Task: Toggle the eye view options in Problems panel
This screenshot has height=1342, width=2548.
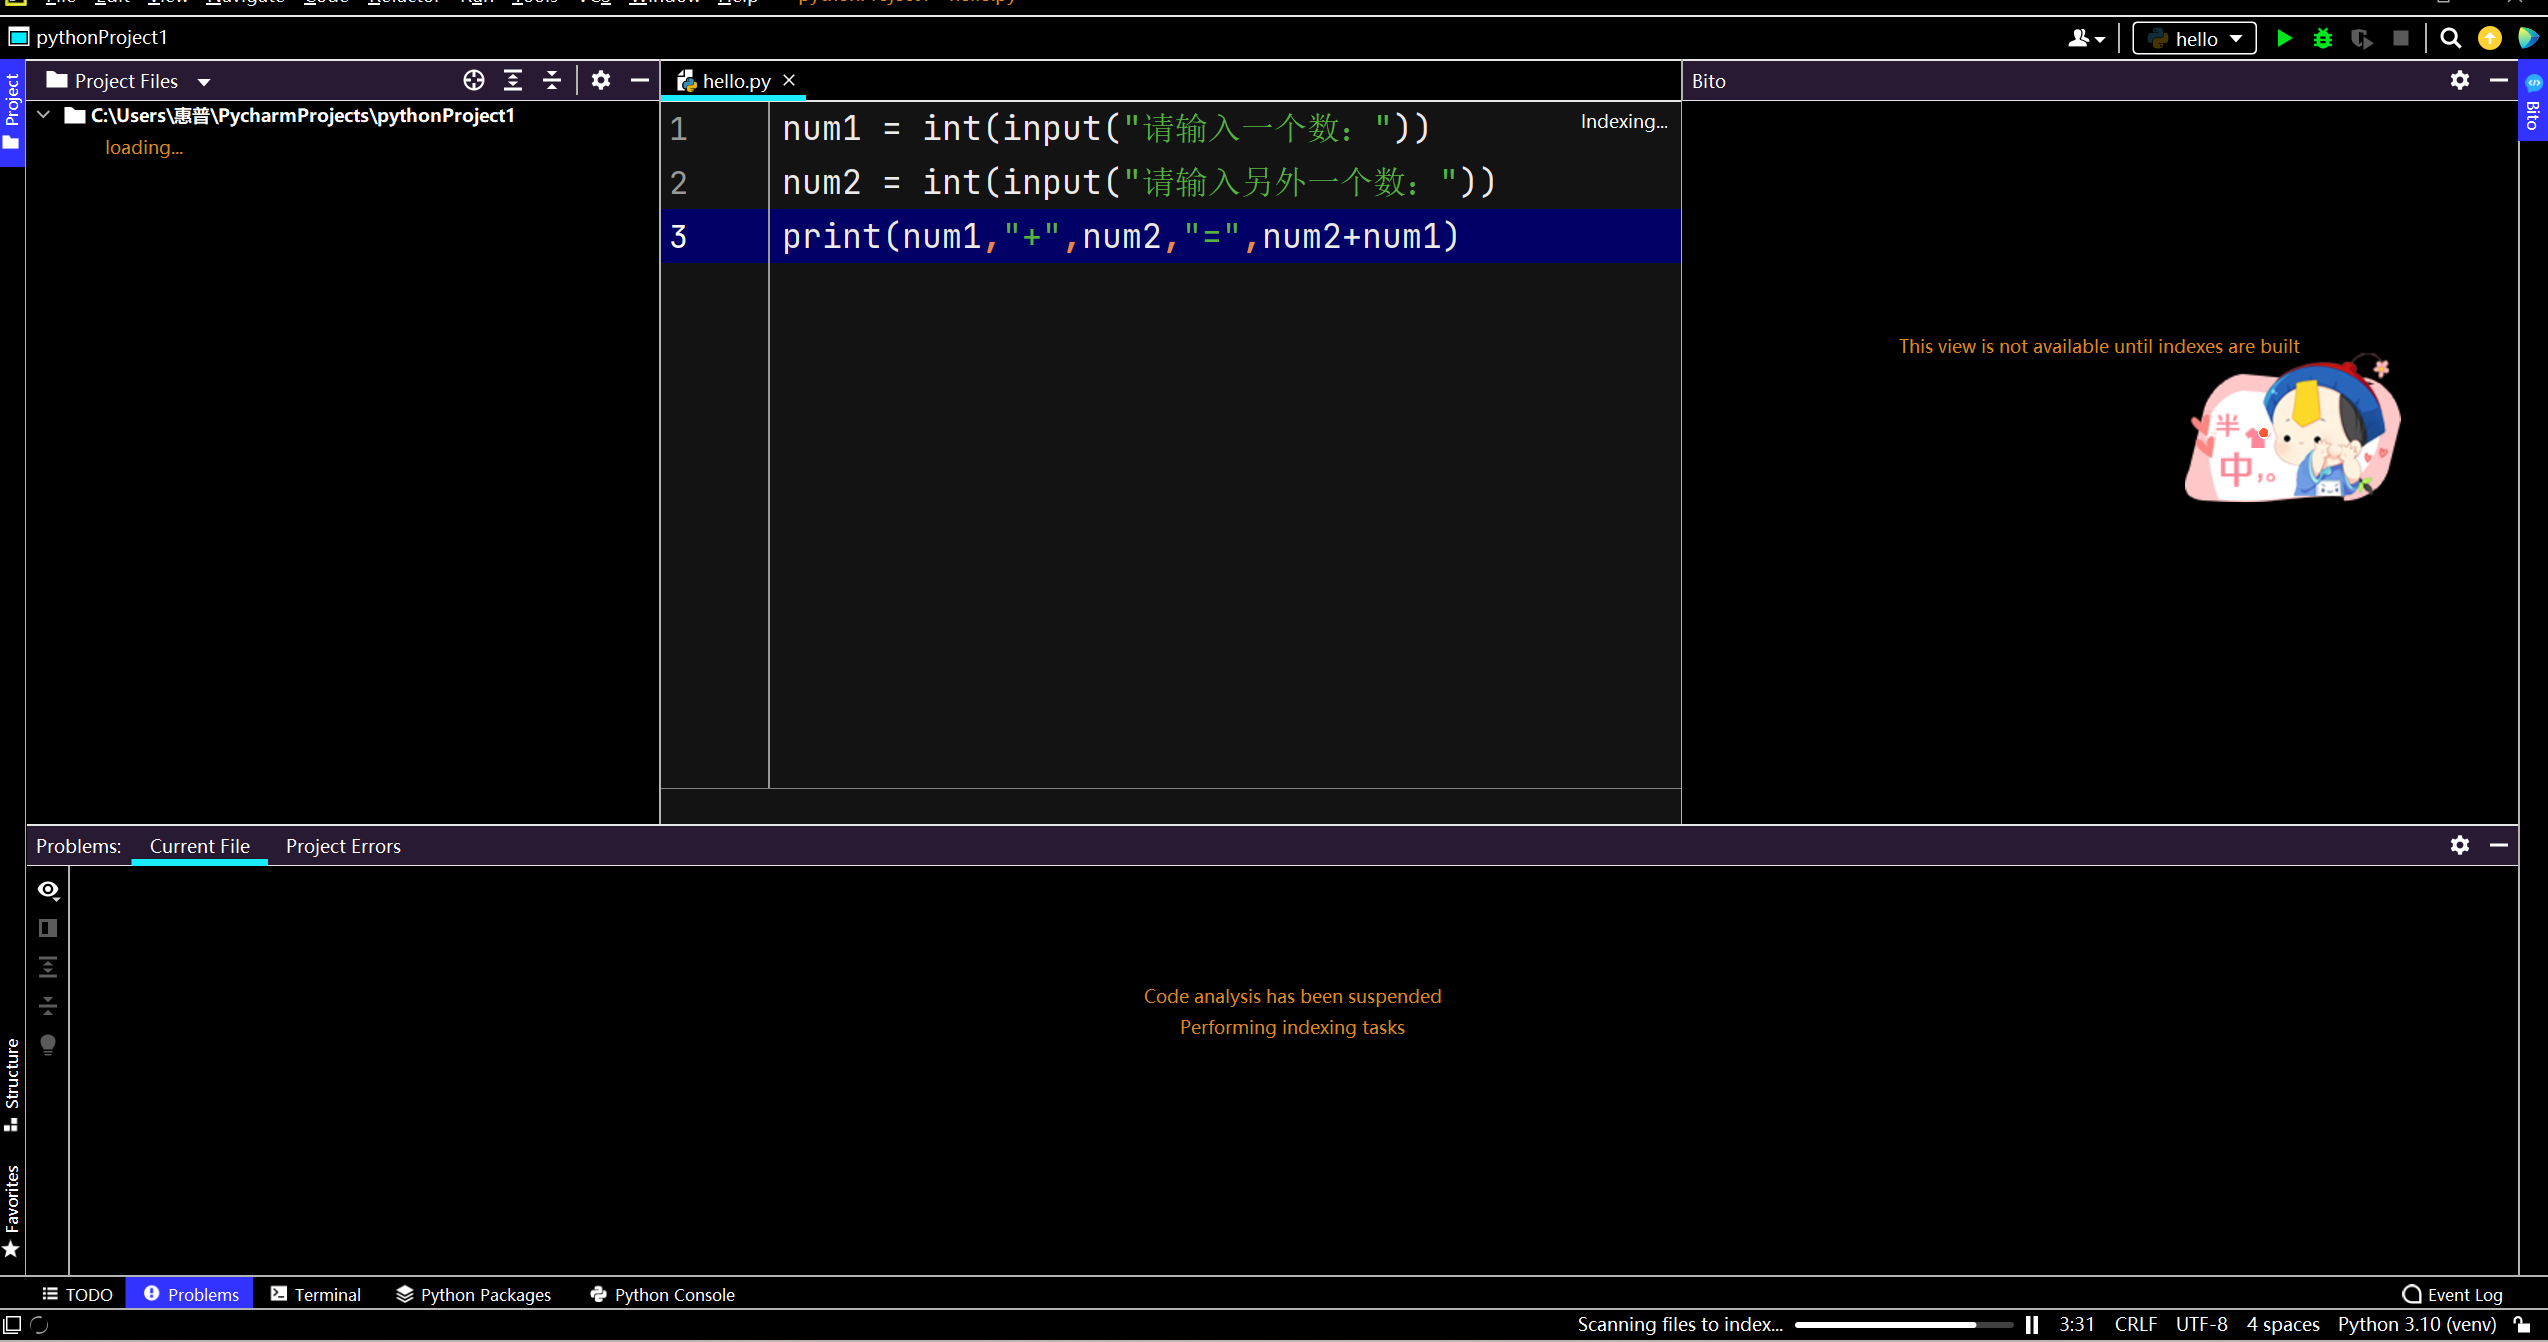Action: click(48, 890)
